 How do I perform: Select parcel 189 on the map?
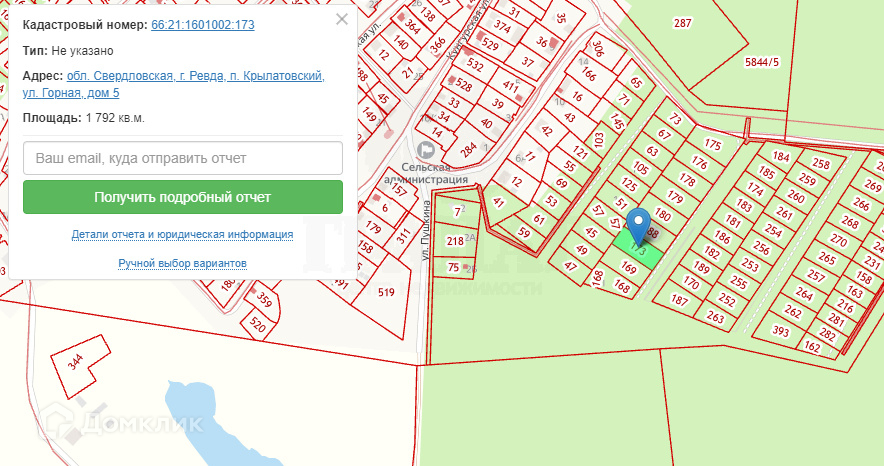click(x=701, y=267)
